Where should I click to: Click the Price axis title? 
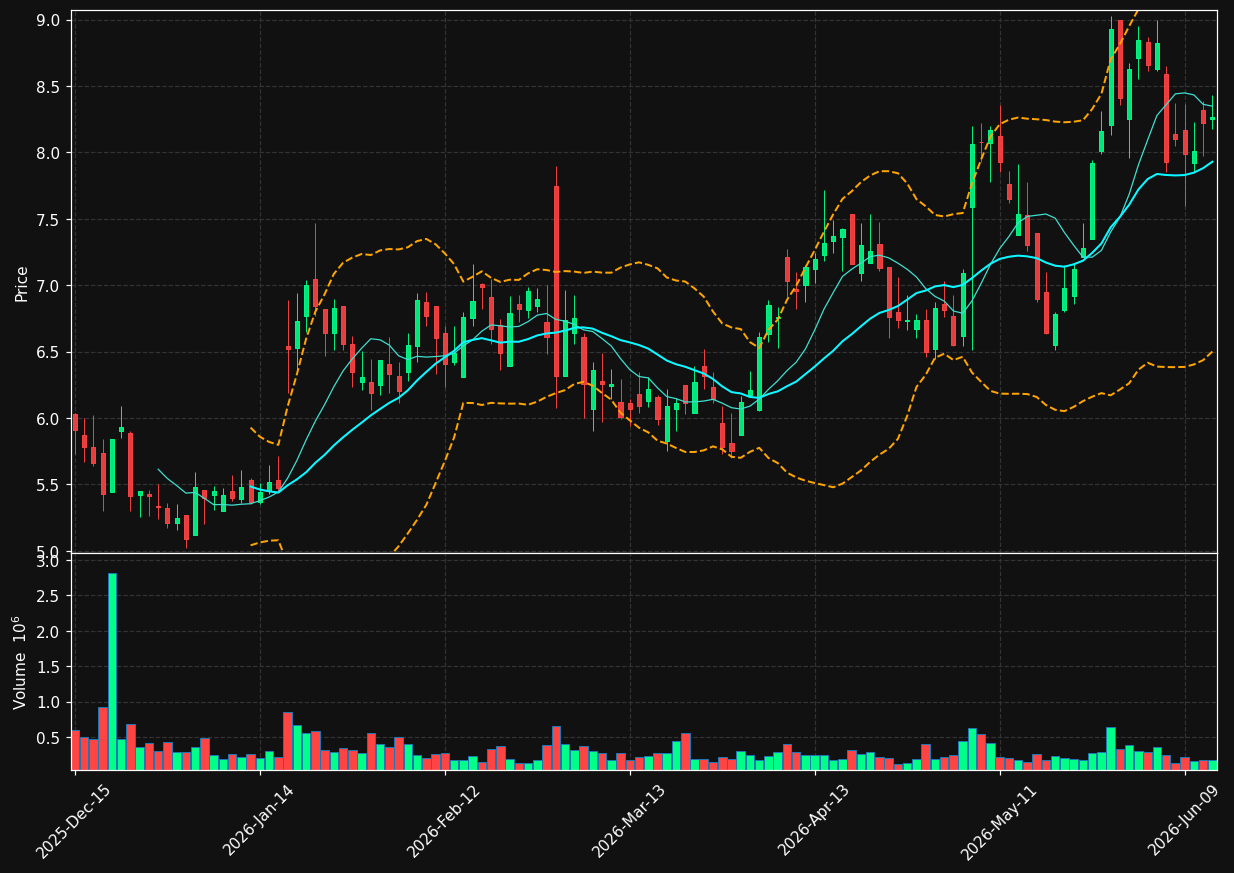click(22, 283)
